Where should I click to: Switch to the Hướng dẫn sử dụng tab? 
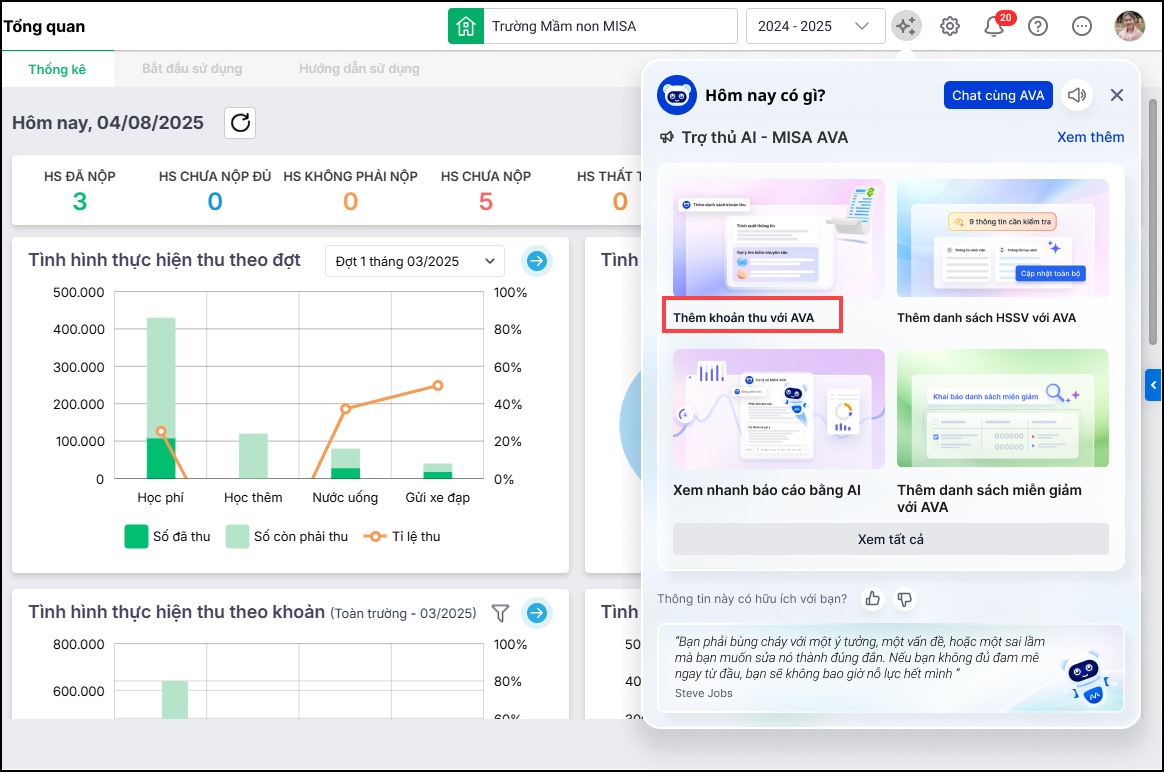point(359,69)
